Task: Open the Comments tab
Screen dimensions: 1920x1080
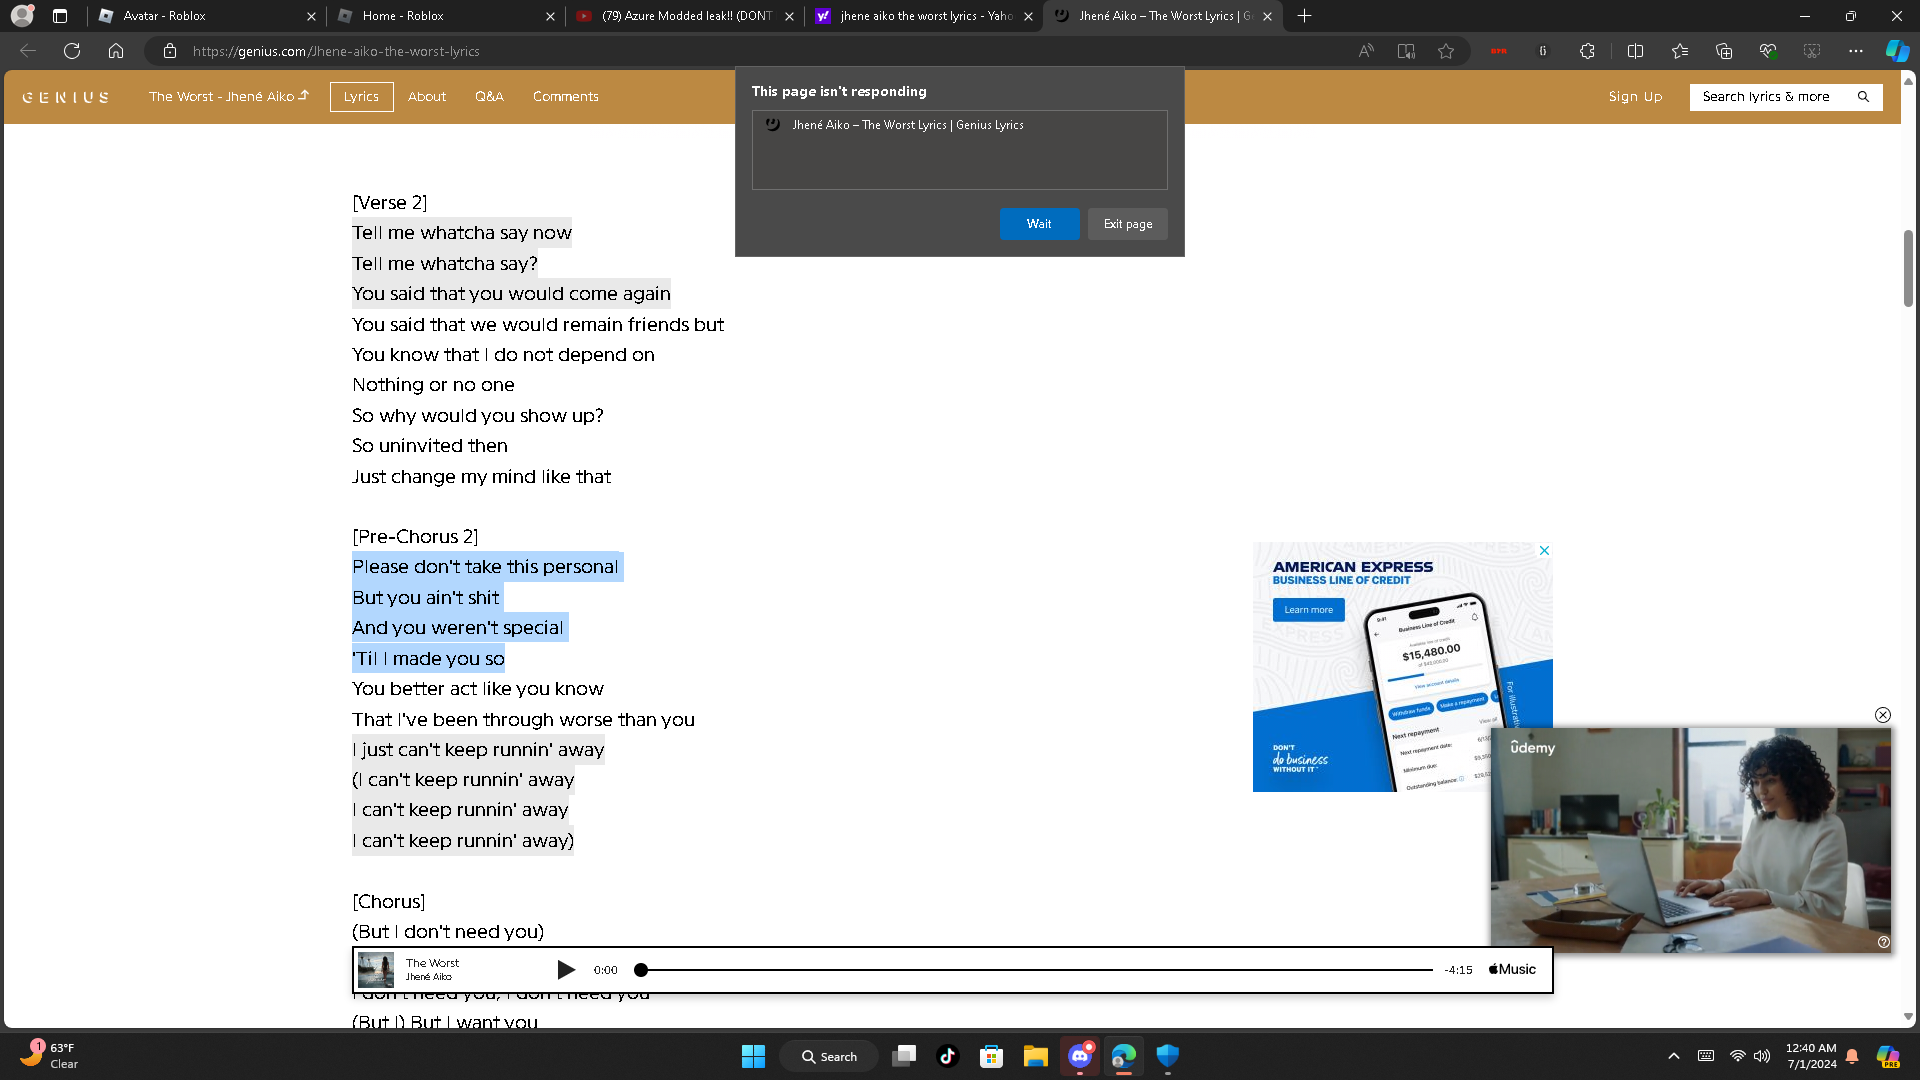Action: pos(566,97)
